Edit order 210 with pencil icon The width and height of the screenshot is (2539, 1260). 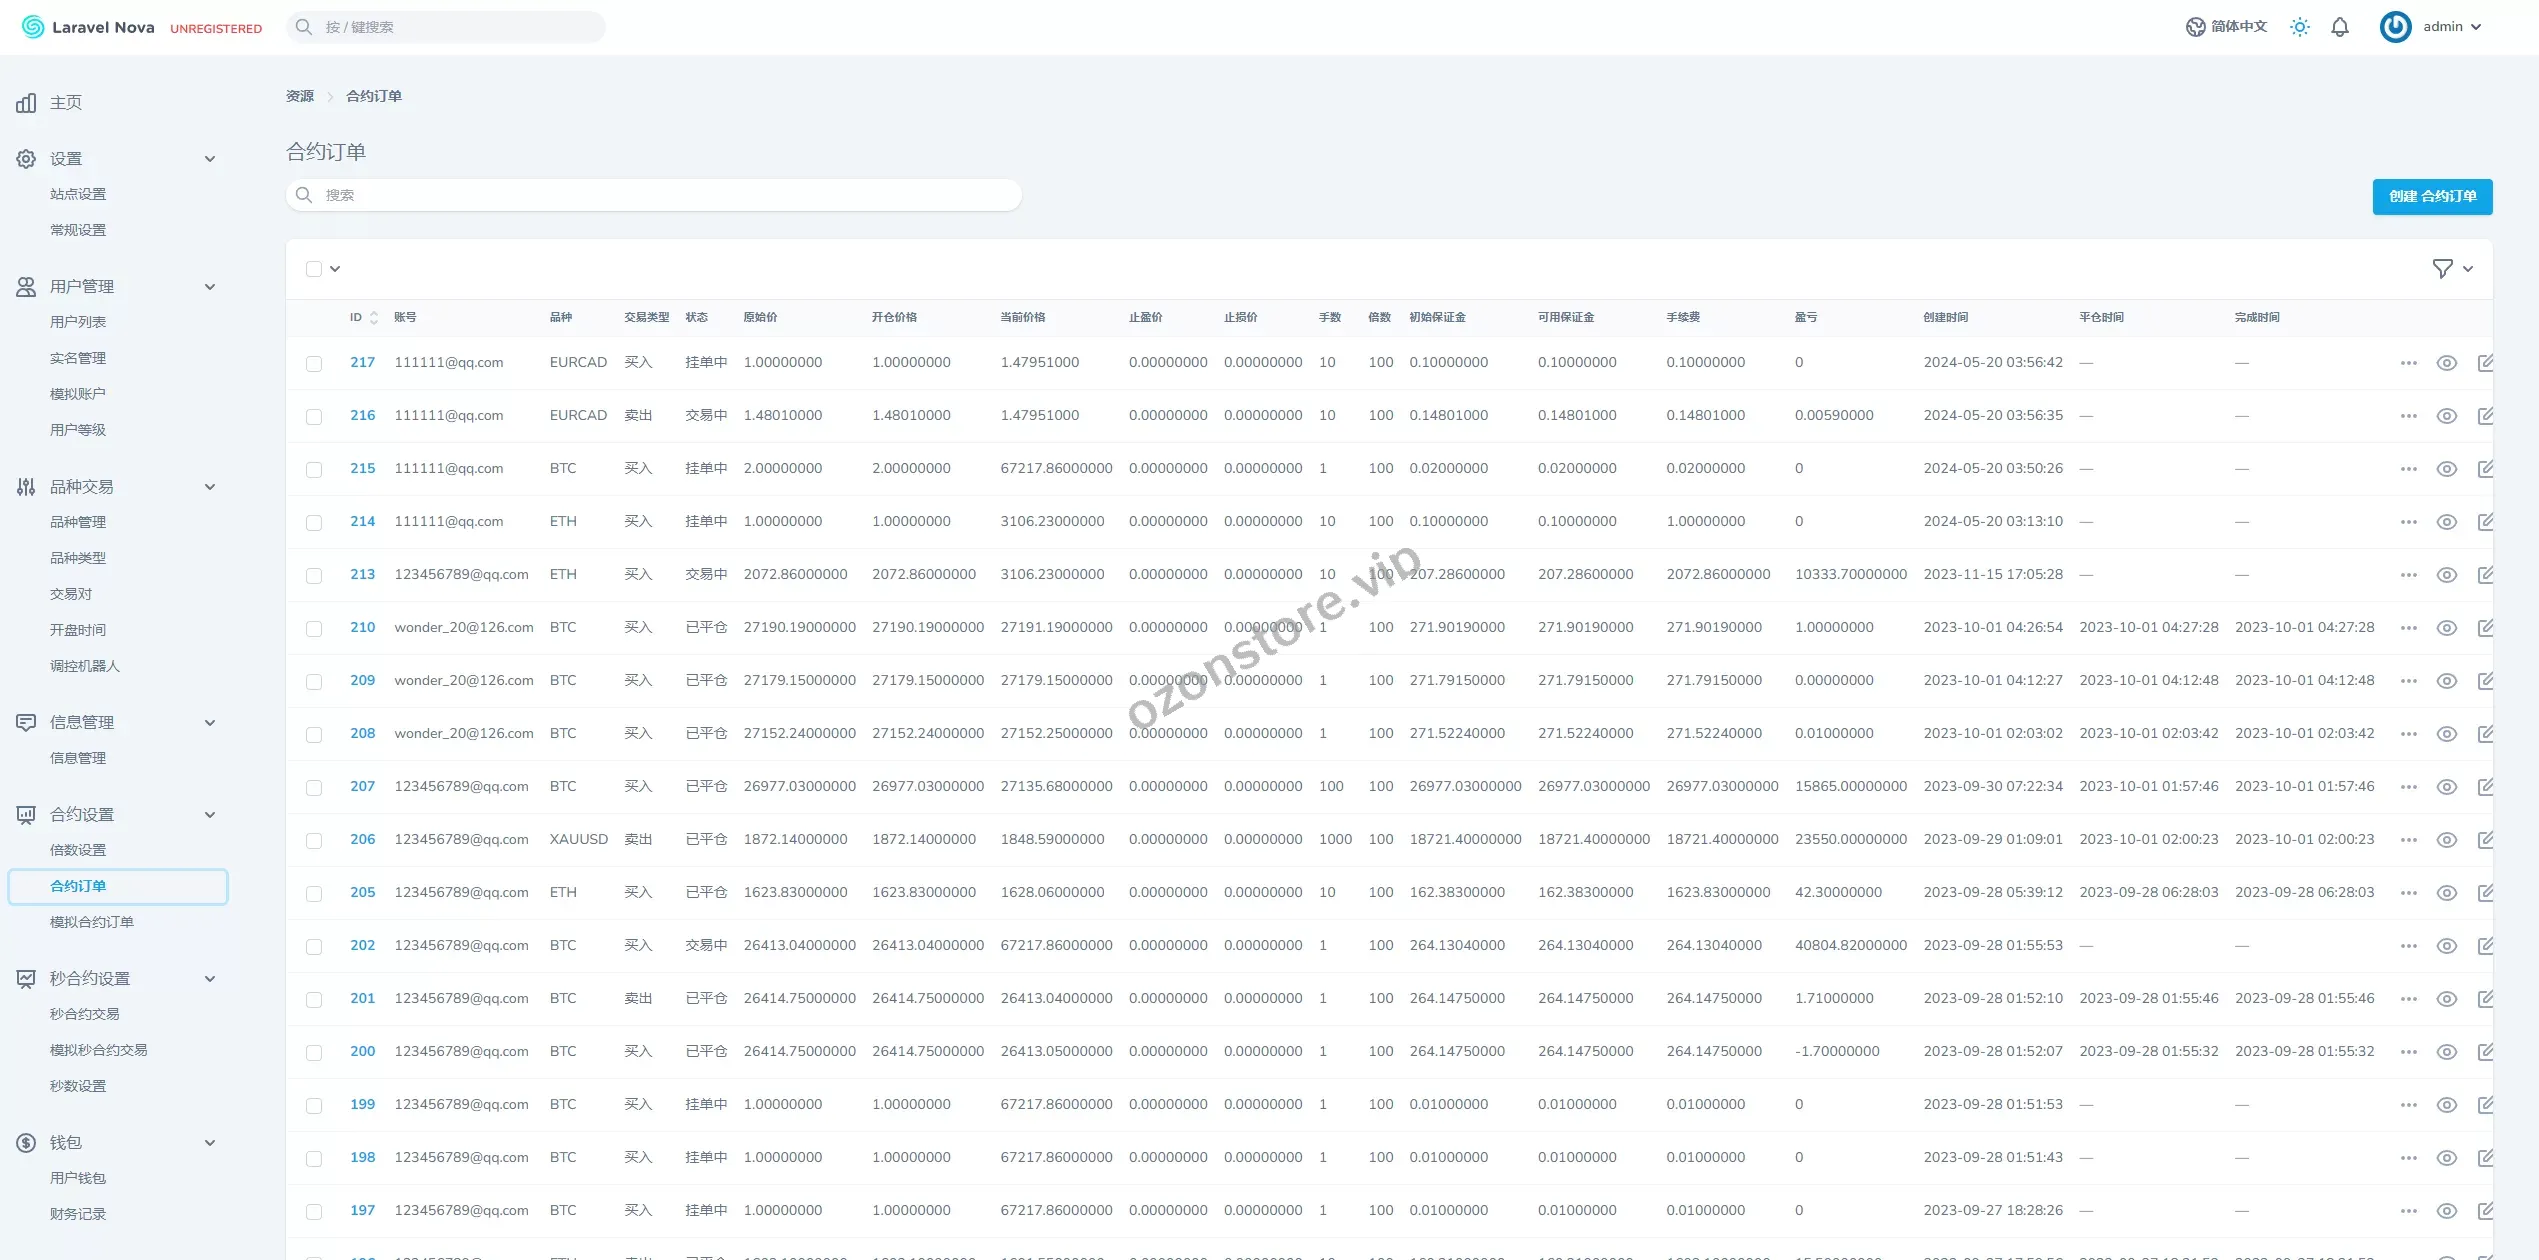(x=2485, y=628)
